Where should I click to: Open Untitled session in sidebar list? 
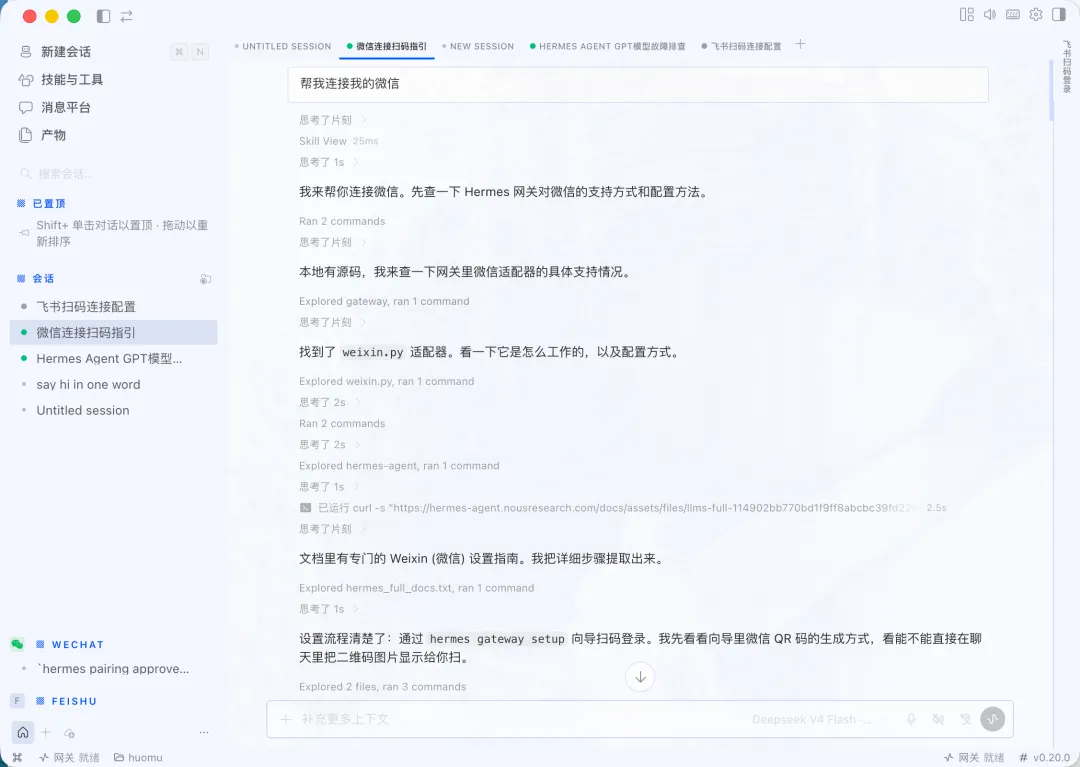[114, 410]
